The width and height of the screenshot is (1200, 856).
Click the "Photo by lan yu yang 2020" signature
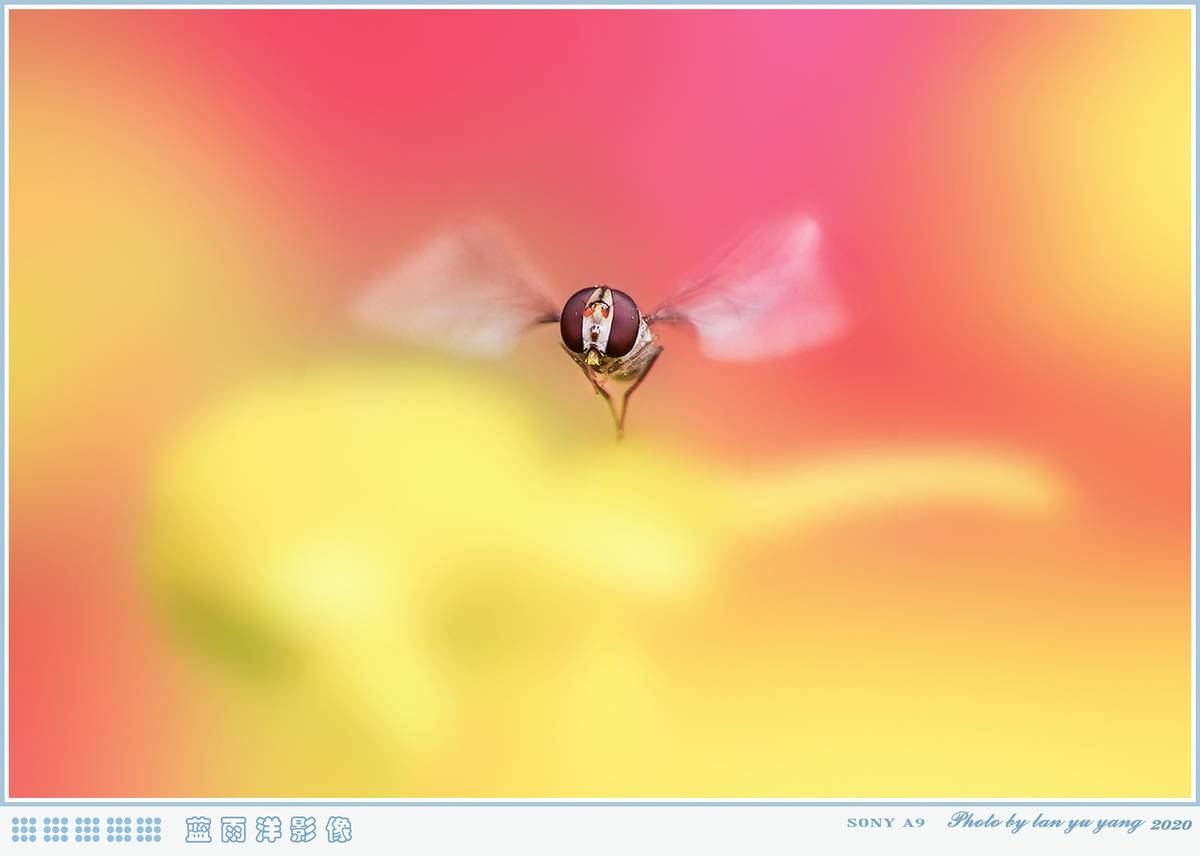1069,822
